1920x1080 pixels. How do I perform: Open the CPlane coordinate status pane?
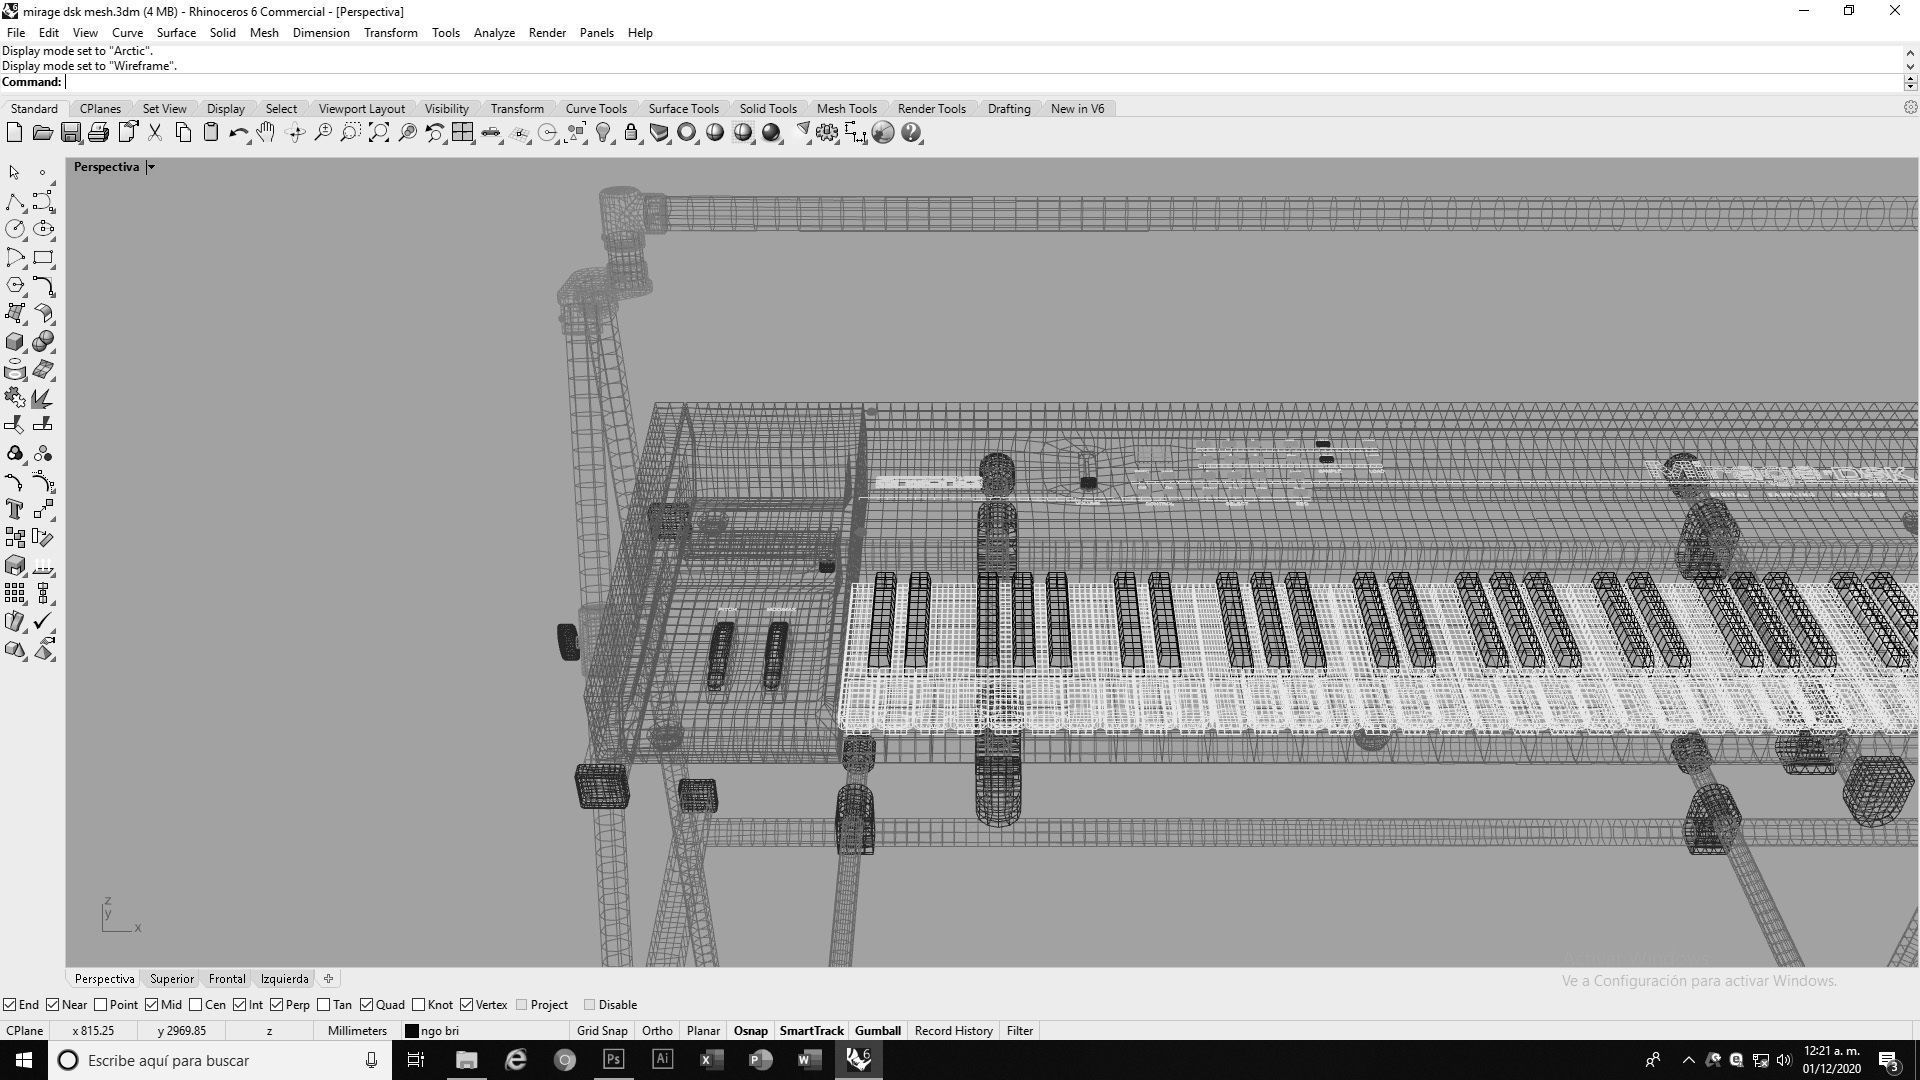pyautogui.click(x=25, y=1031)
